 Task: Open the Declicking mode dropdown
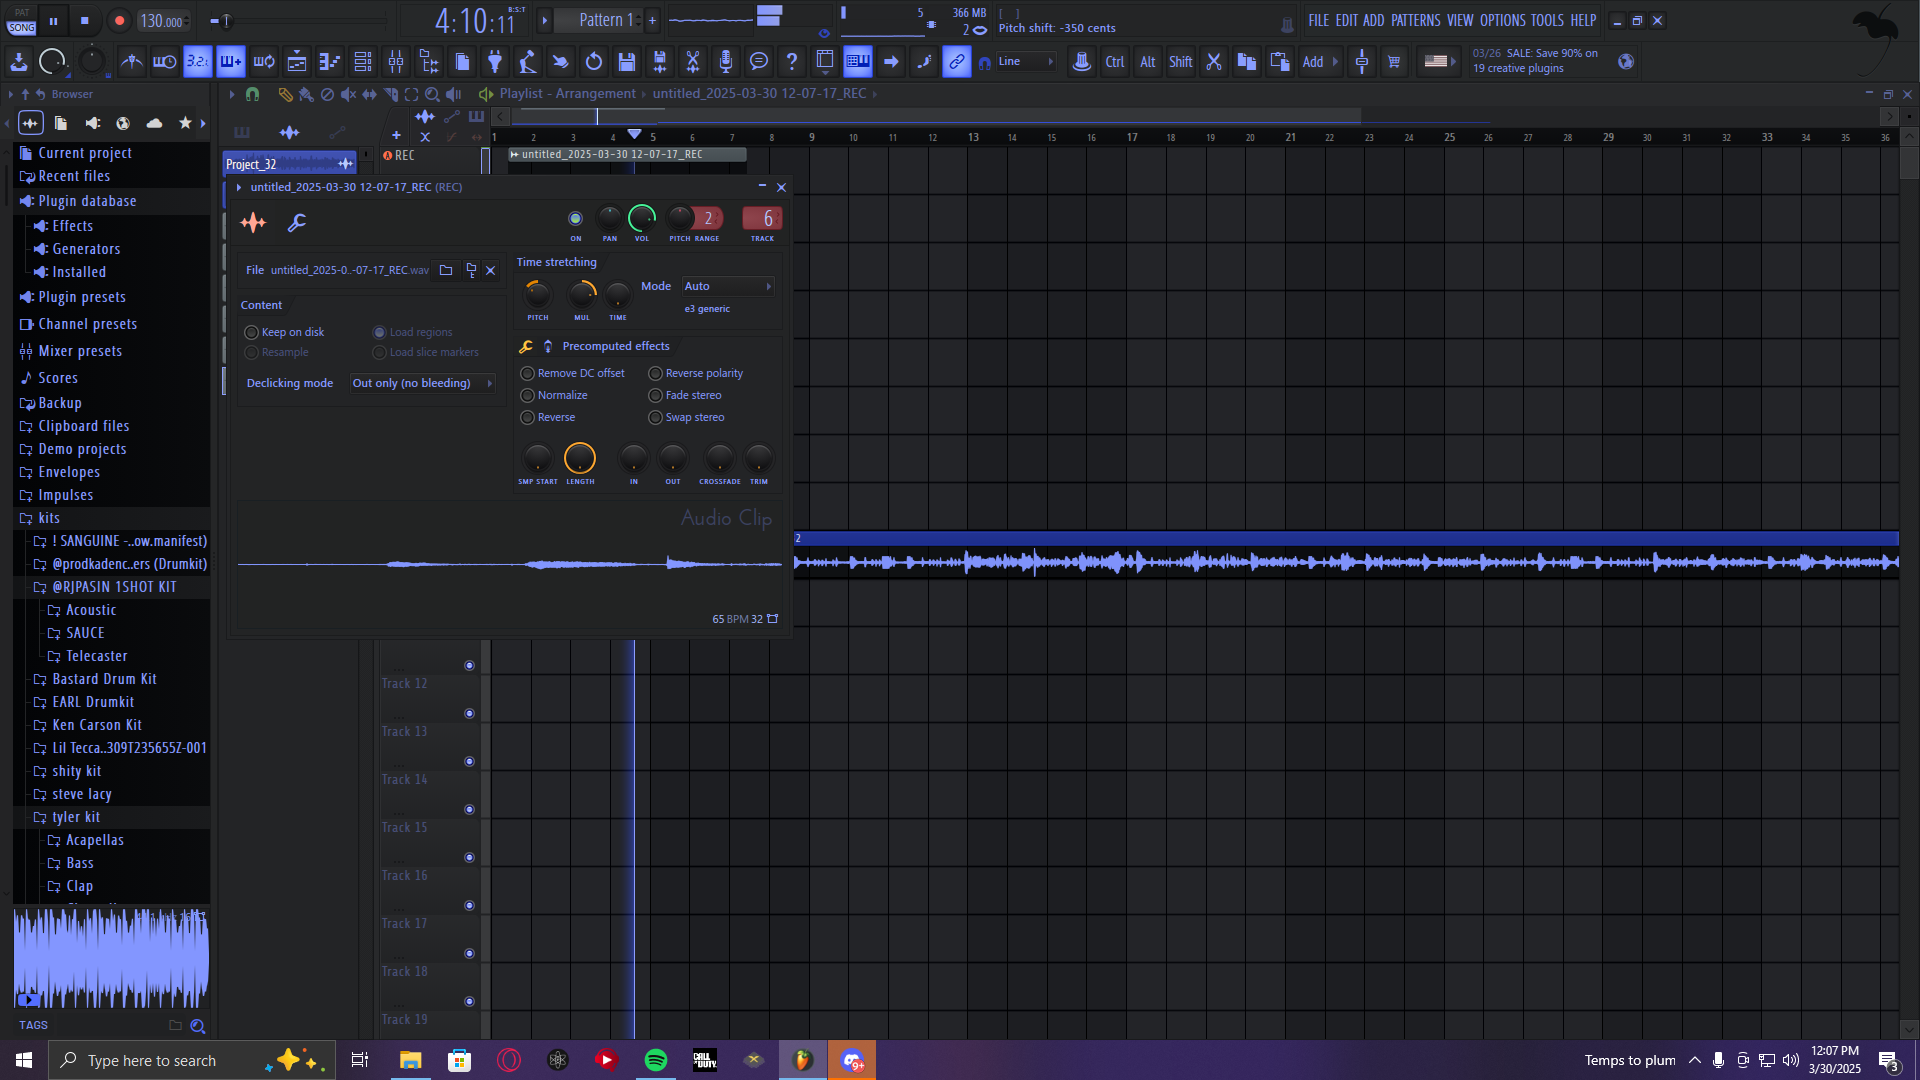(x=422, y=383)
